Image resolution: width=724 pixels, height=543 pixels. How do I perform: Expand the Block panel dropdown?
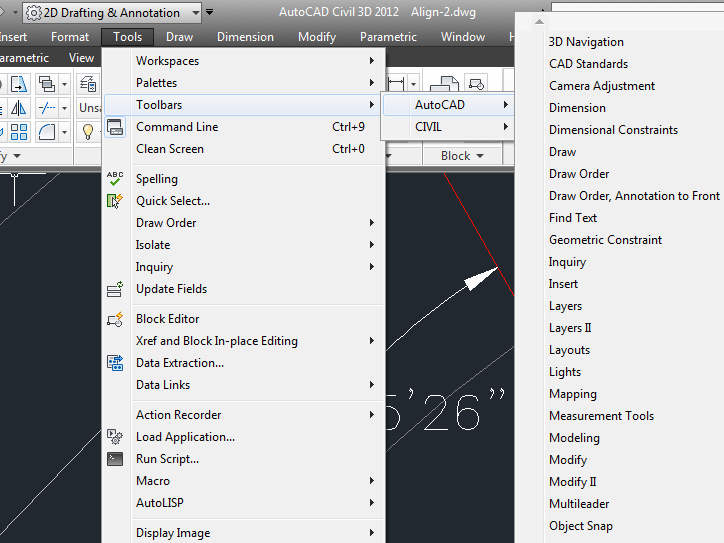click(x=462, y=156)
